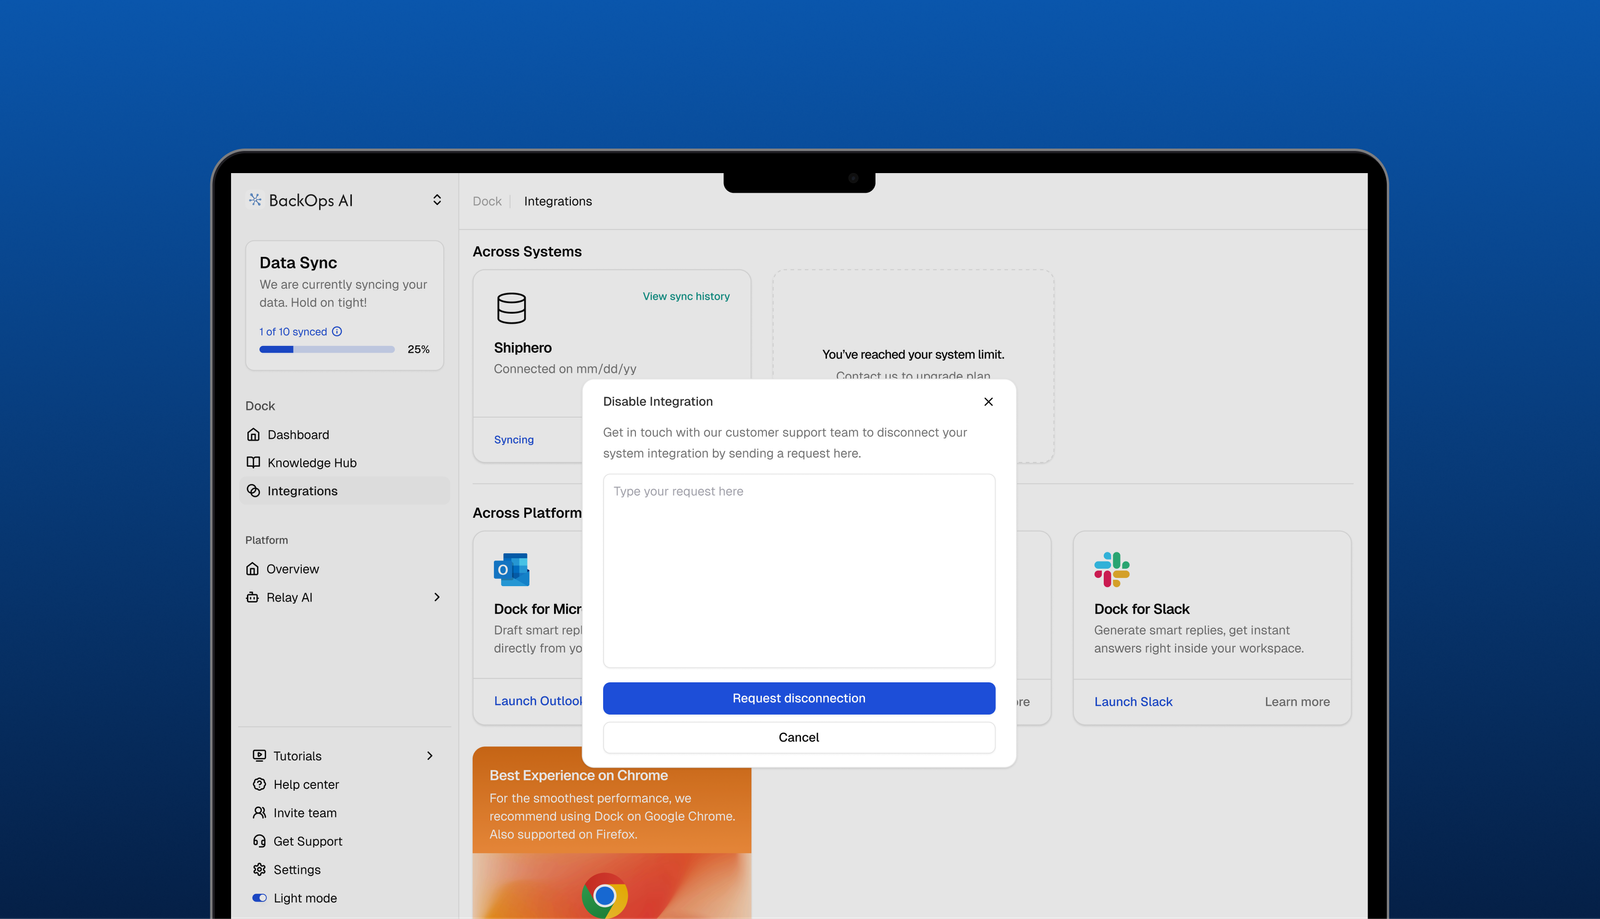This screenshot has width=1600, height=919.
Task: Click the Data Sync progress bar
Action: (327, 350)
